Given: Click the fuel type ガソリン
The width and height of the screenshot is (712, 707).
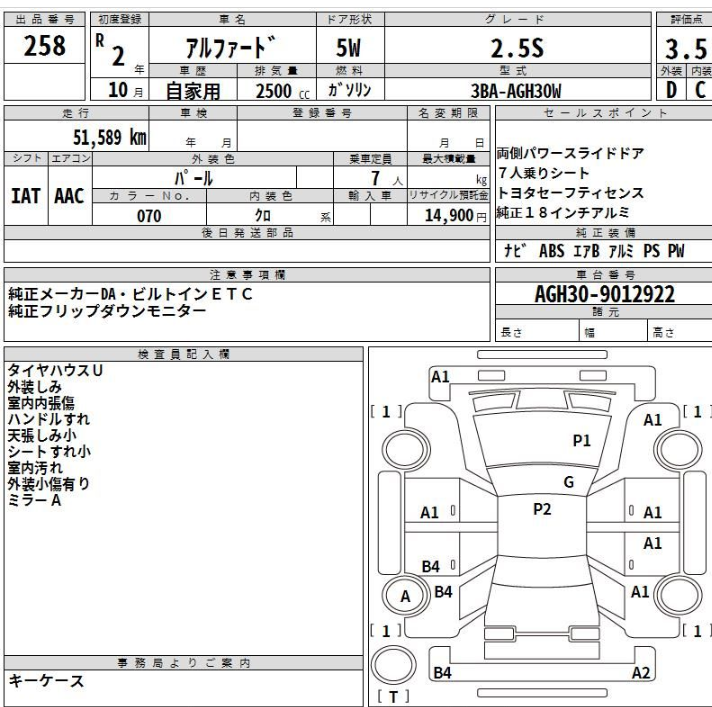Looking at the screenshot, I should (x=350, y=90).
